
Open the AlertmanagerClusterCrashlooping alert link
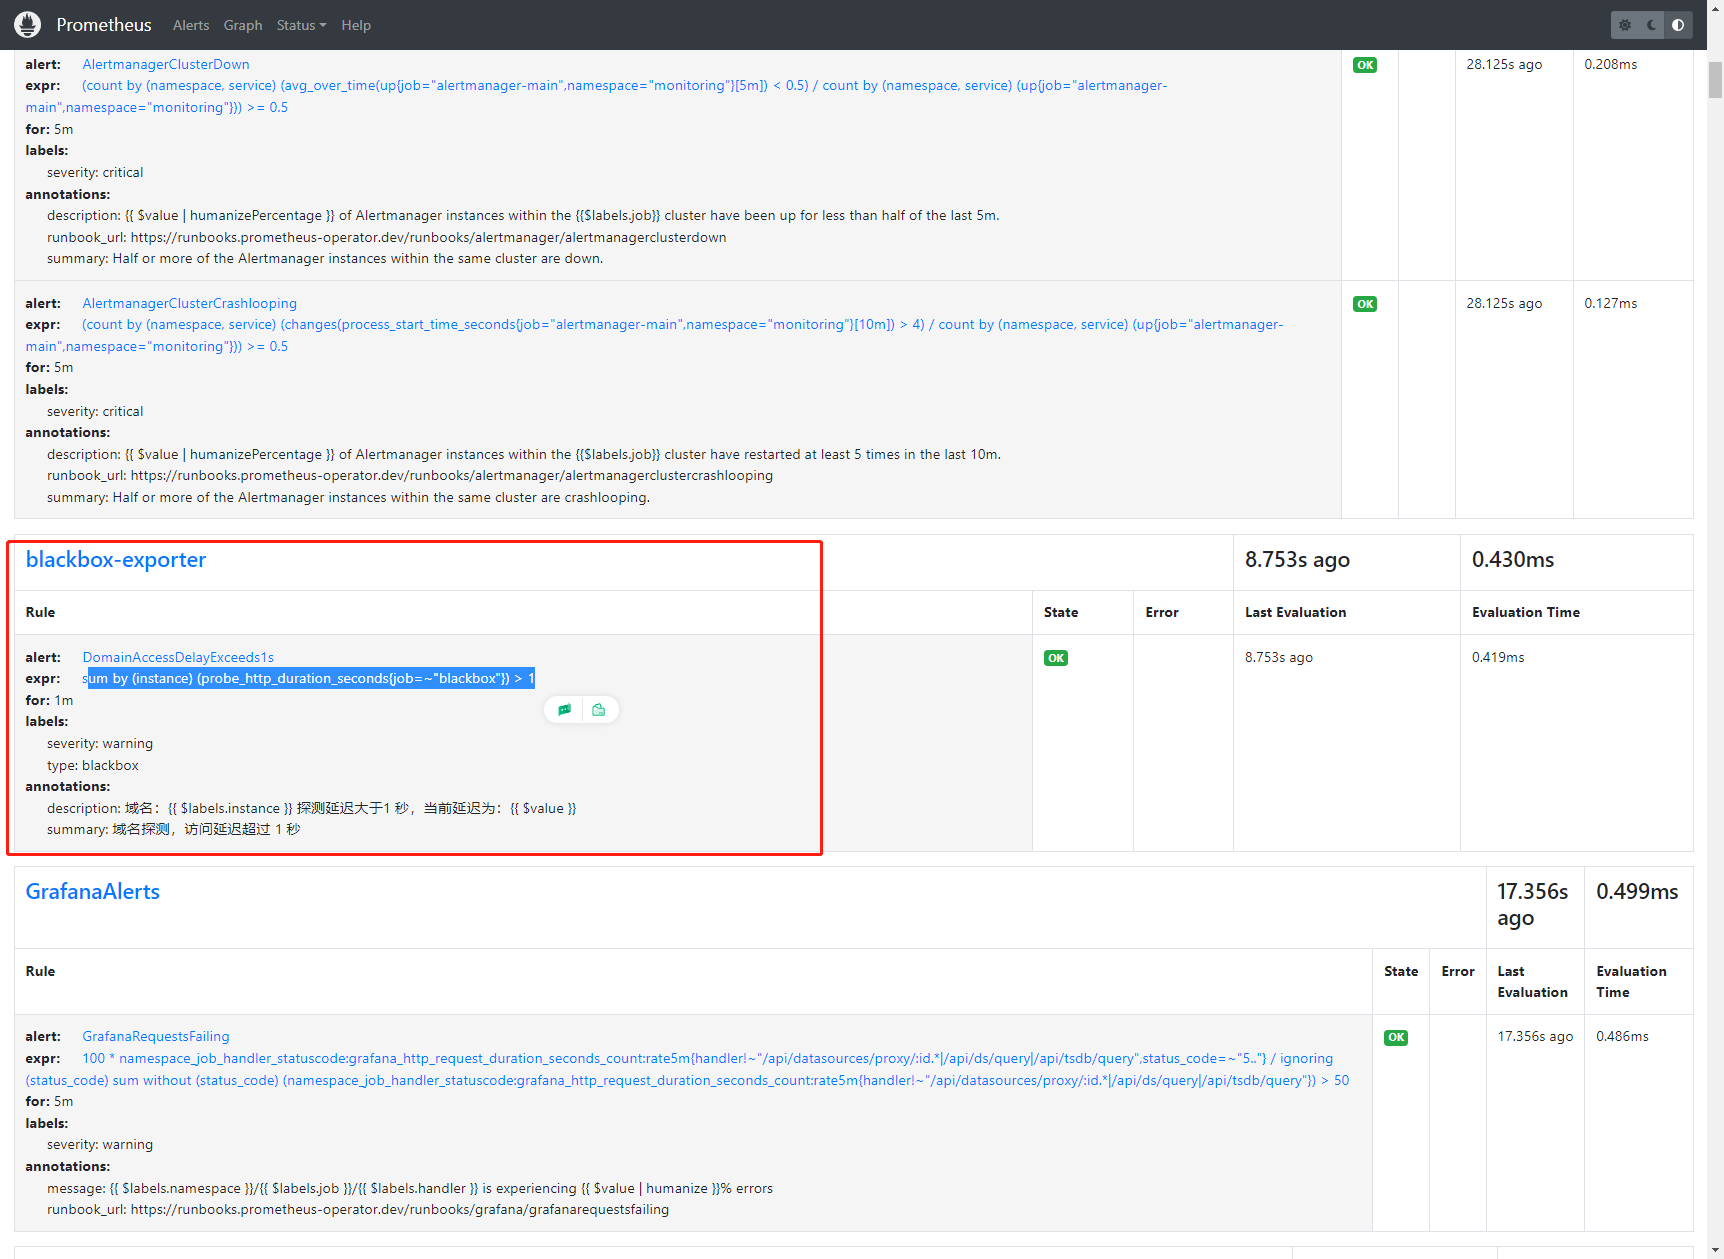click(x=190, y=304)
